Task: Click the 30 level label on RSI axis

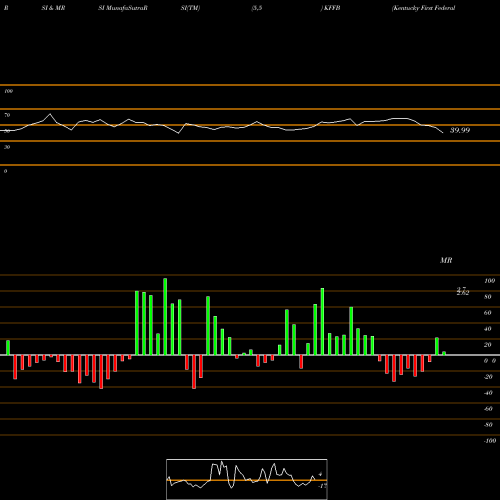Action: pyautogui.click(x=7, y=147)
